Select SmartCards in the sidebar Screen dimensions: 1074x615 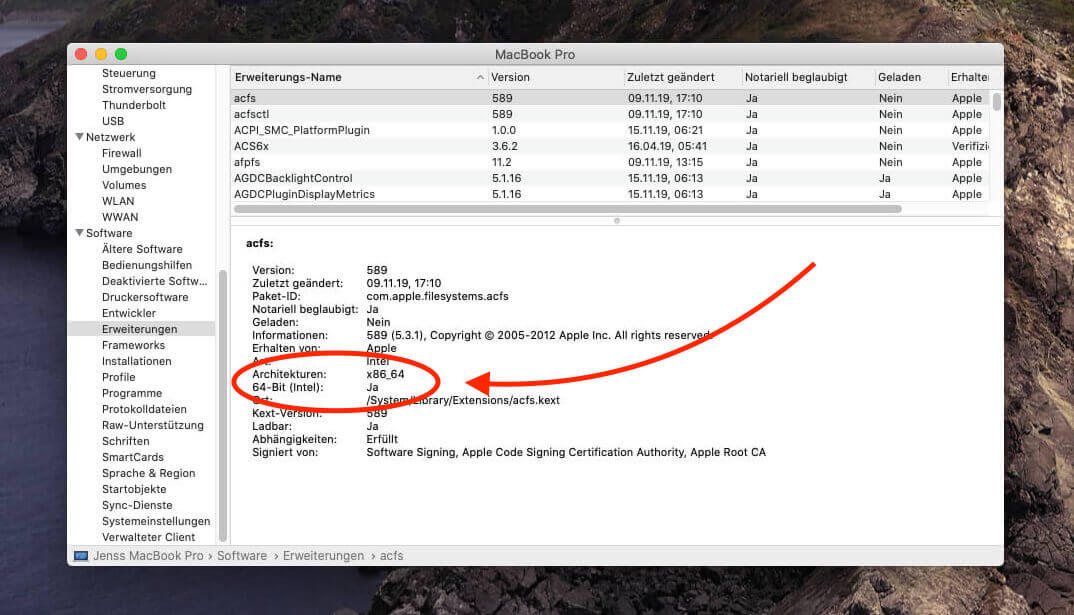133,457
